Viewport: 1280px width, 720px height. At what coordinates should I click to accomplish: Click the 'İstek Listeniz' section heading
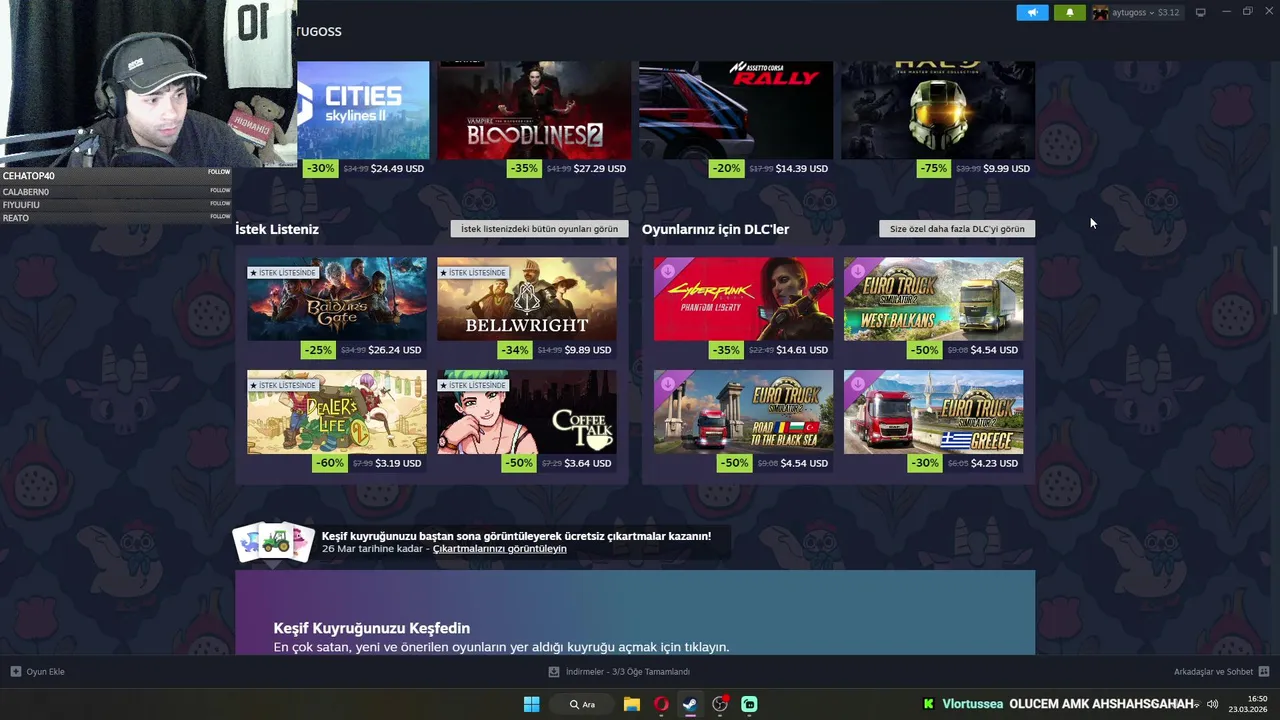tap(277, 229)
